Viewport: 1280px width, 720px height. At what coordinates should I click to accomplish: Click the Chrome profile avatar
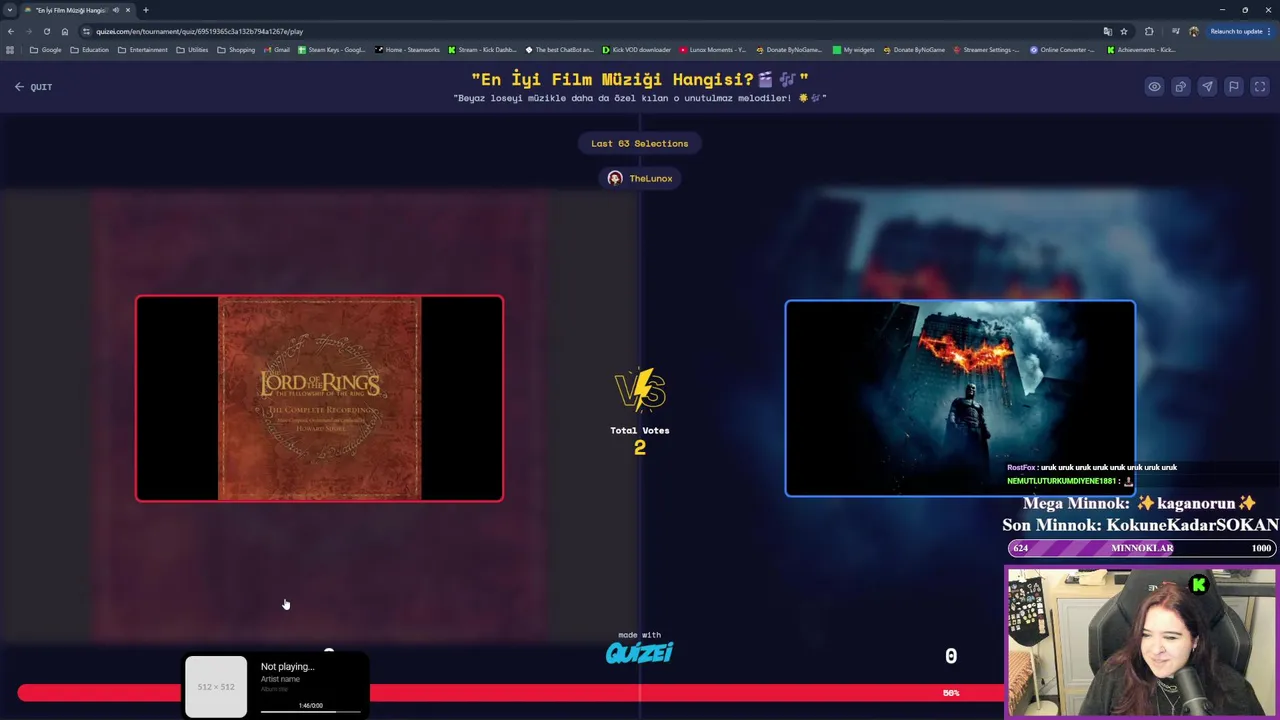click(x=1194, y=31)
